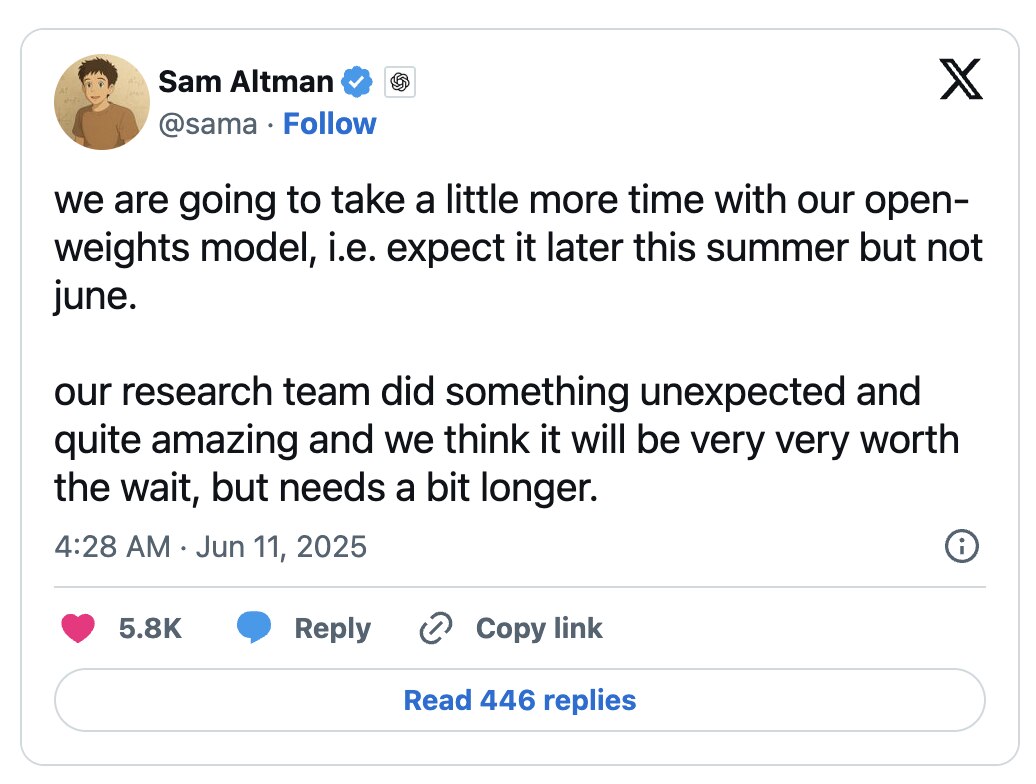
Task: Click the word 'june.' in the tweet
Action: (95, 297)
